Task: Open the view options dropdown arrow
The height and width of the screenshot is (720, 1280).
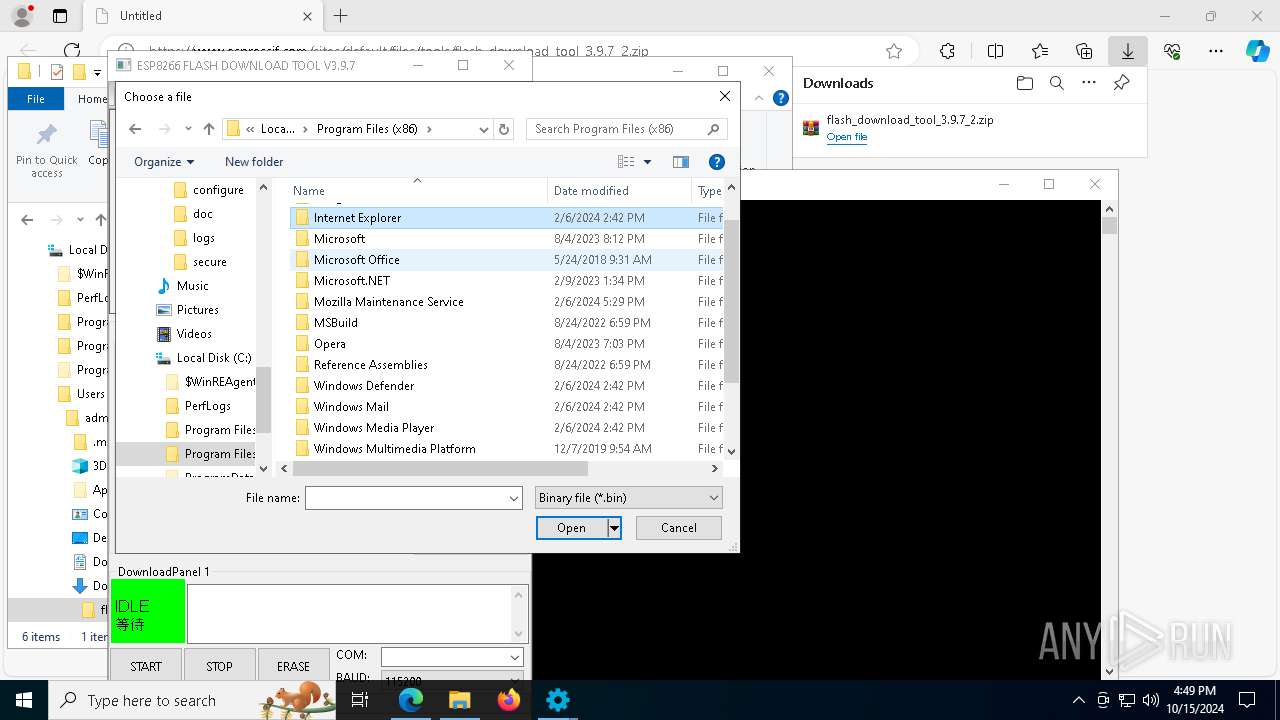Action: [647, 162]
